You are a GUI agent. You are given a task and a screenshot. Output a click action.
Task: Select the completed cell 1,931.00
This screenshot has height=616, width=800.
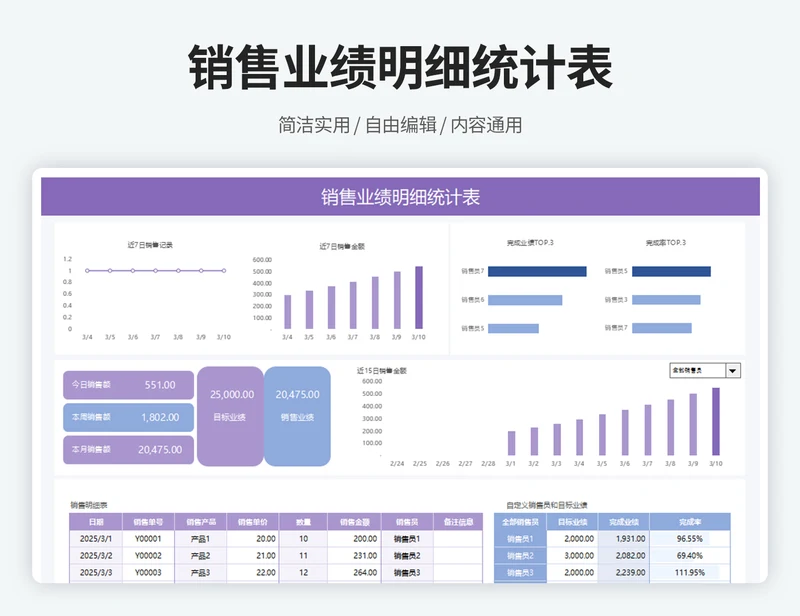[624, 539]
